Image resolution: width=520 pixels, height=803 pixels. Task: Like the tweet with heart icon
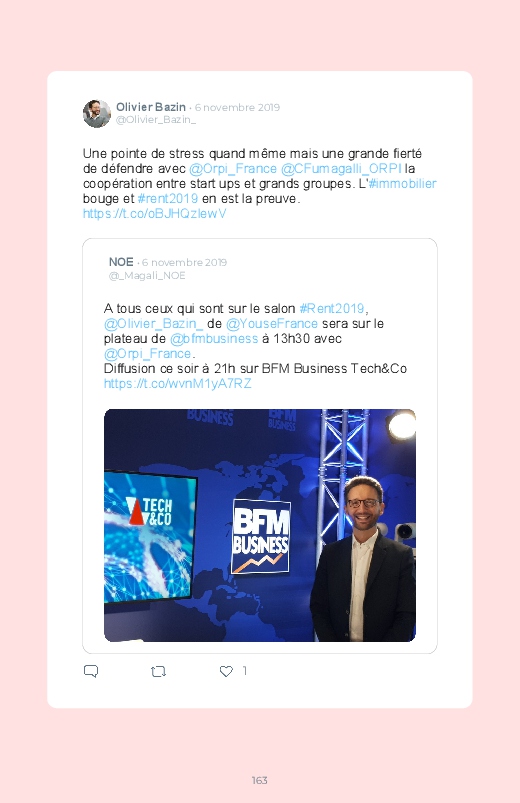(x=226, y=671)
